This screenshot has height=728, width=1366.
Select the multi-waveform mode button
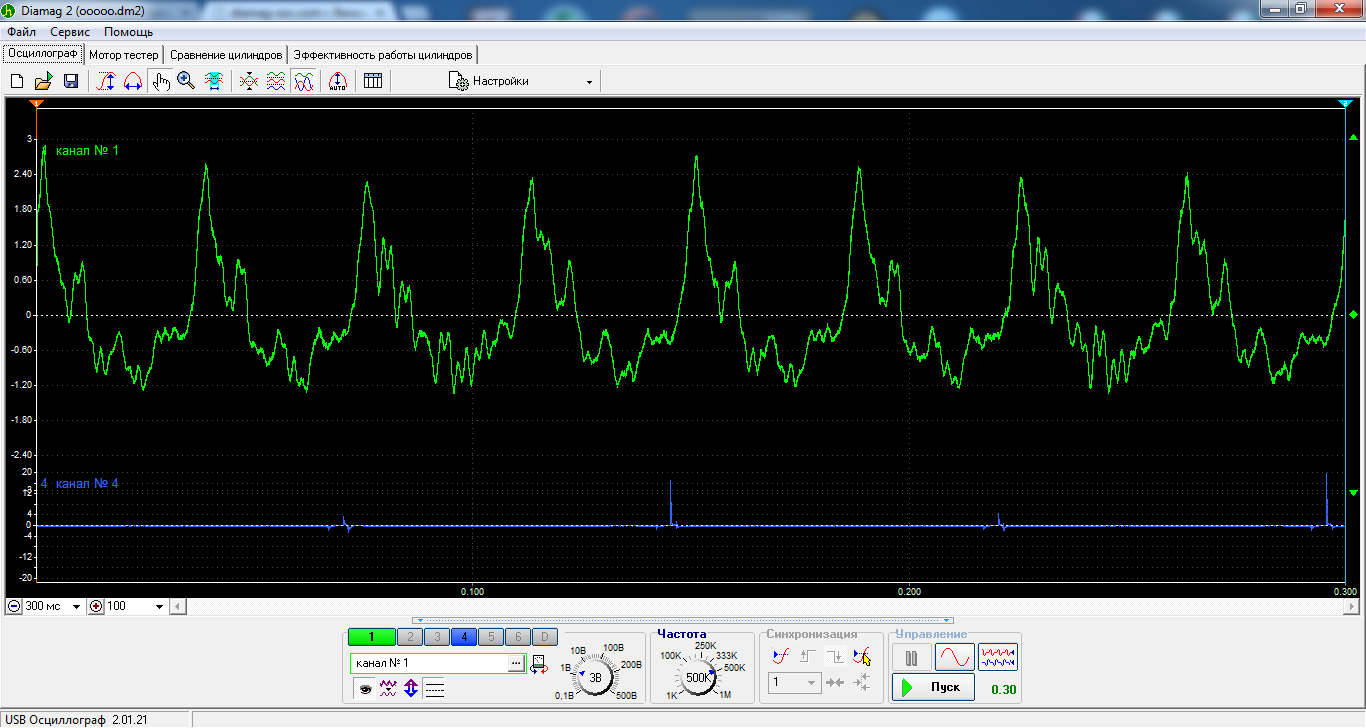tap(999, 658)
